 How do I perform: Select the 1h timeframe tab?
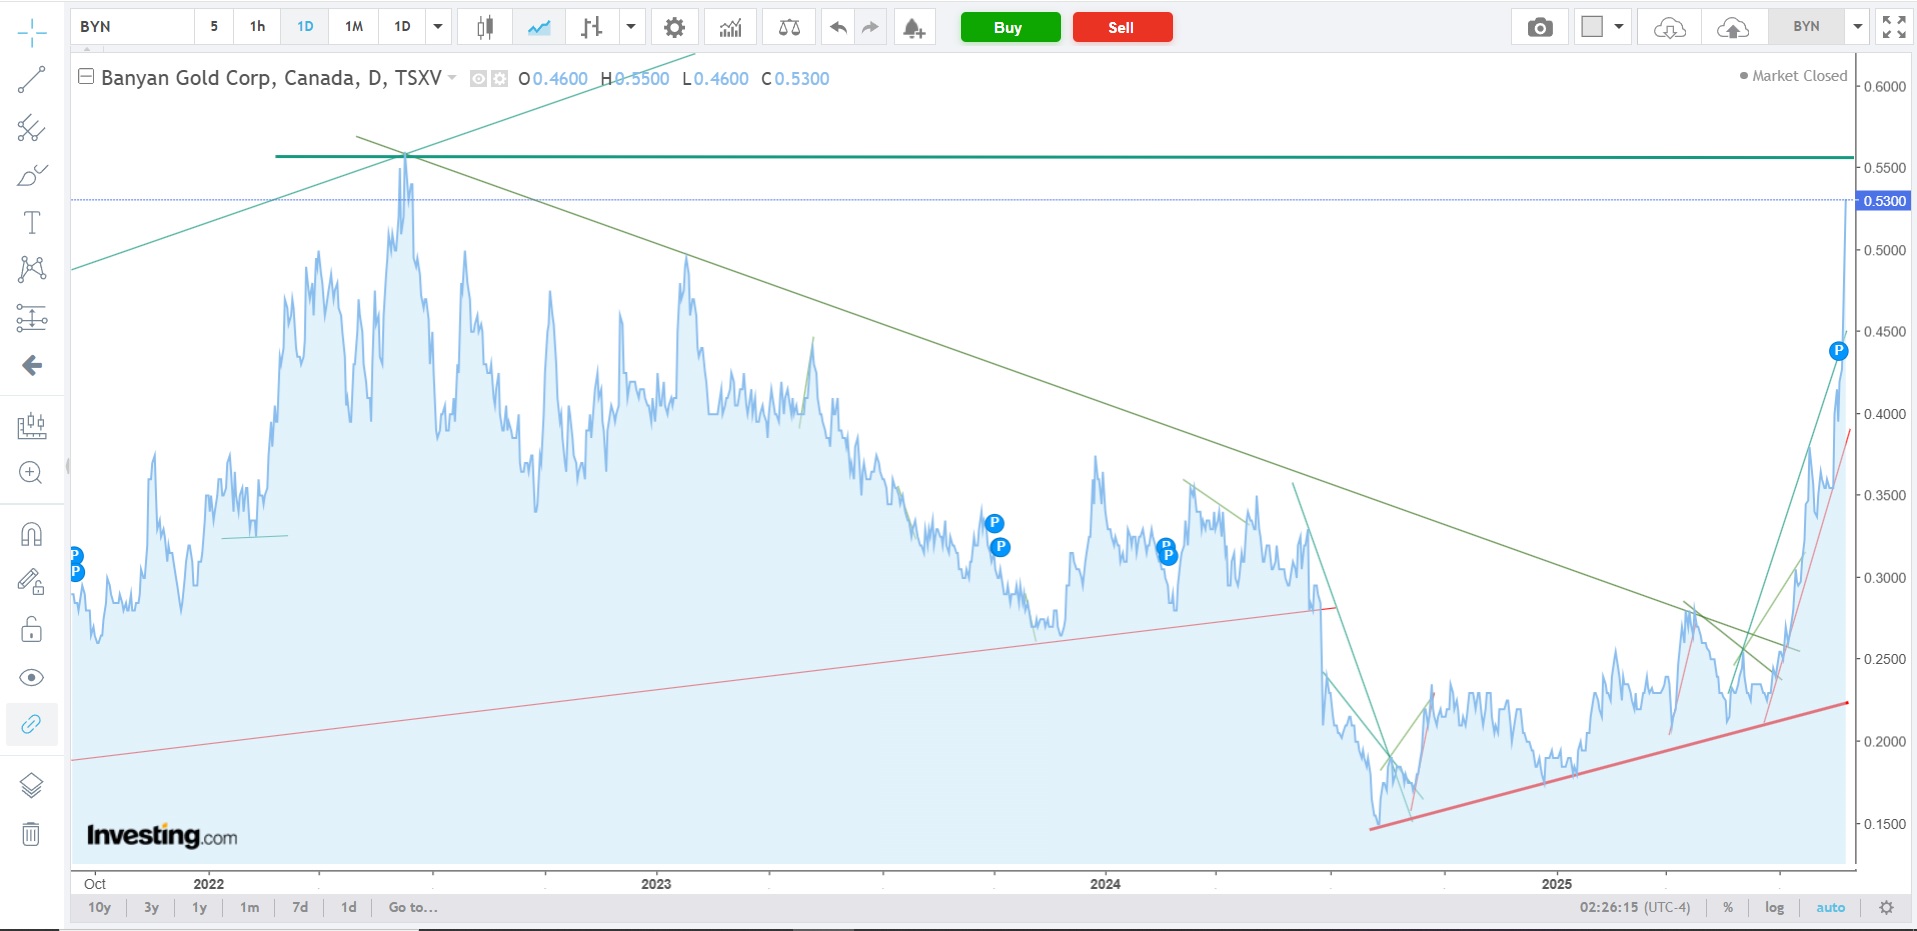[x=257, y=27]
